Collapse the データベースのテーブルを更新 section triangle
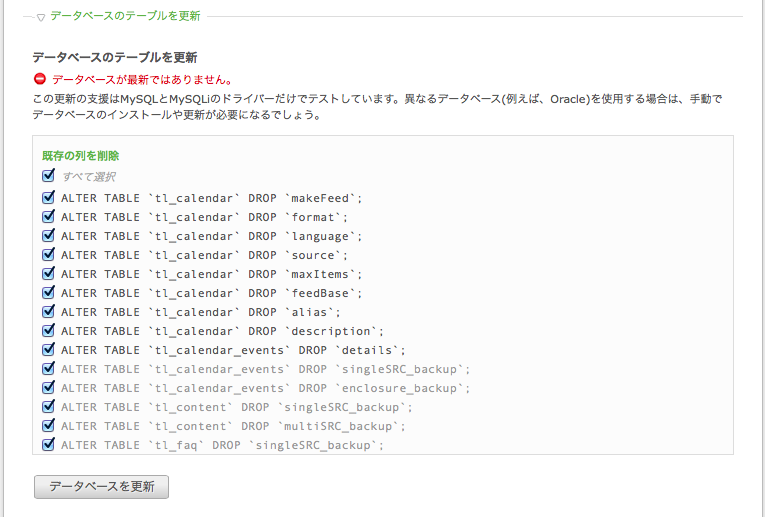The image size is (765, 517). (41, 18)
